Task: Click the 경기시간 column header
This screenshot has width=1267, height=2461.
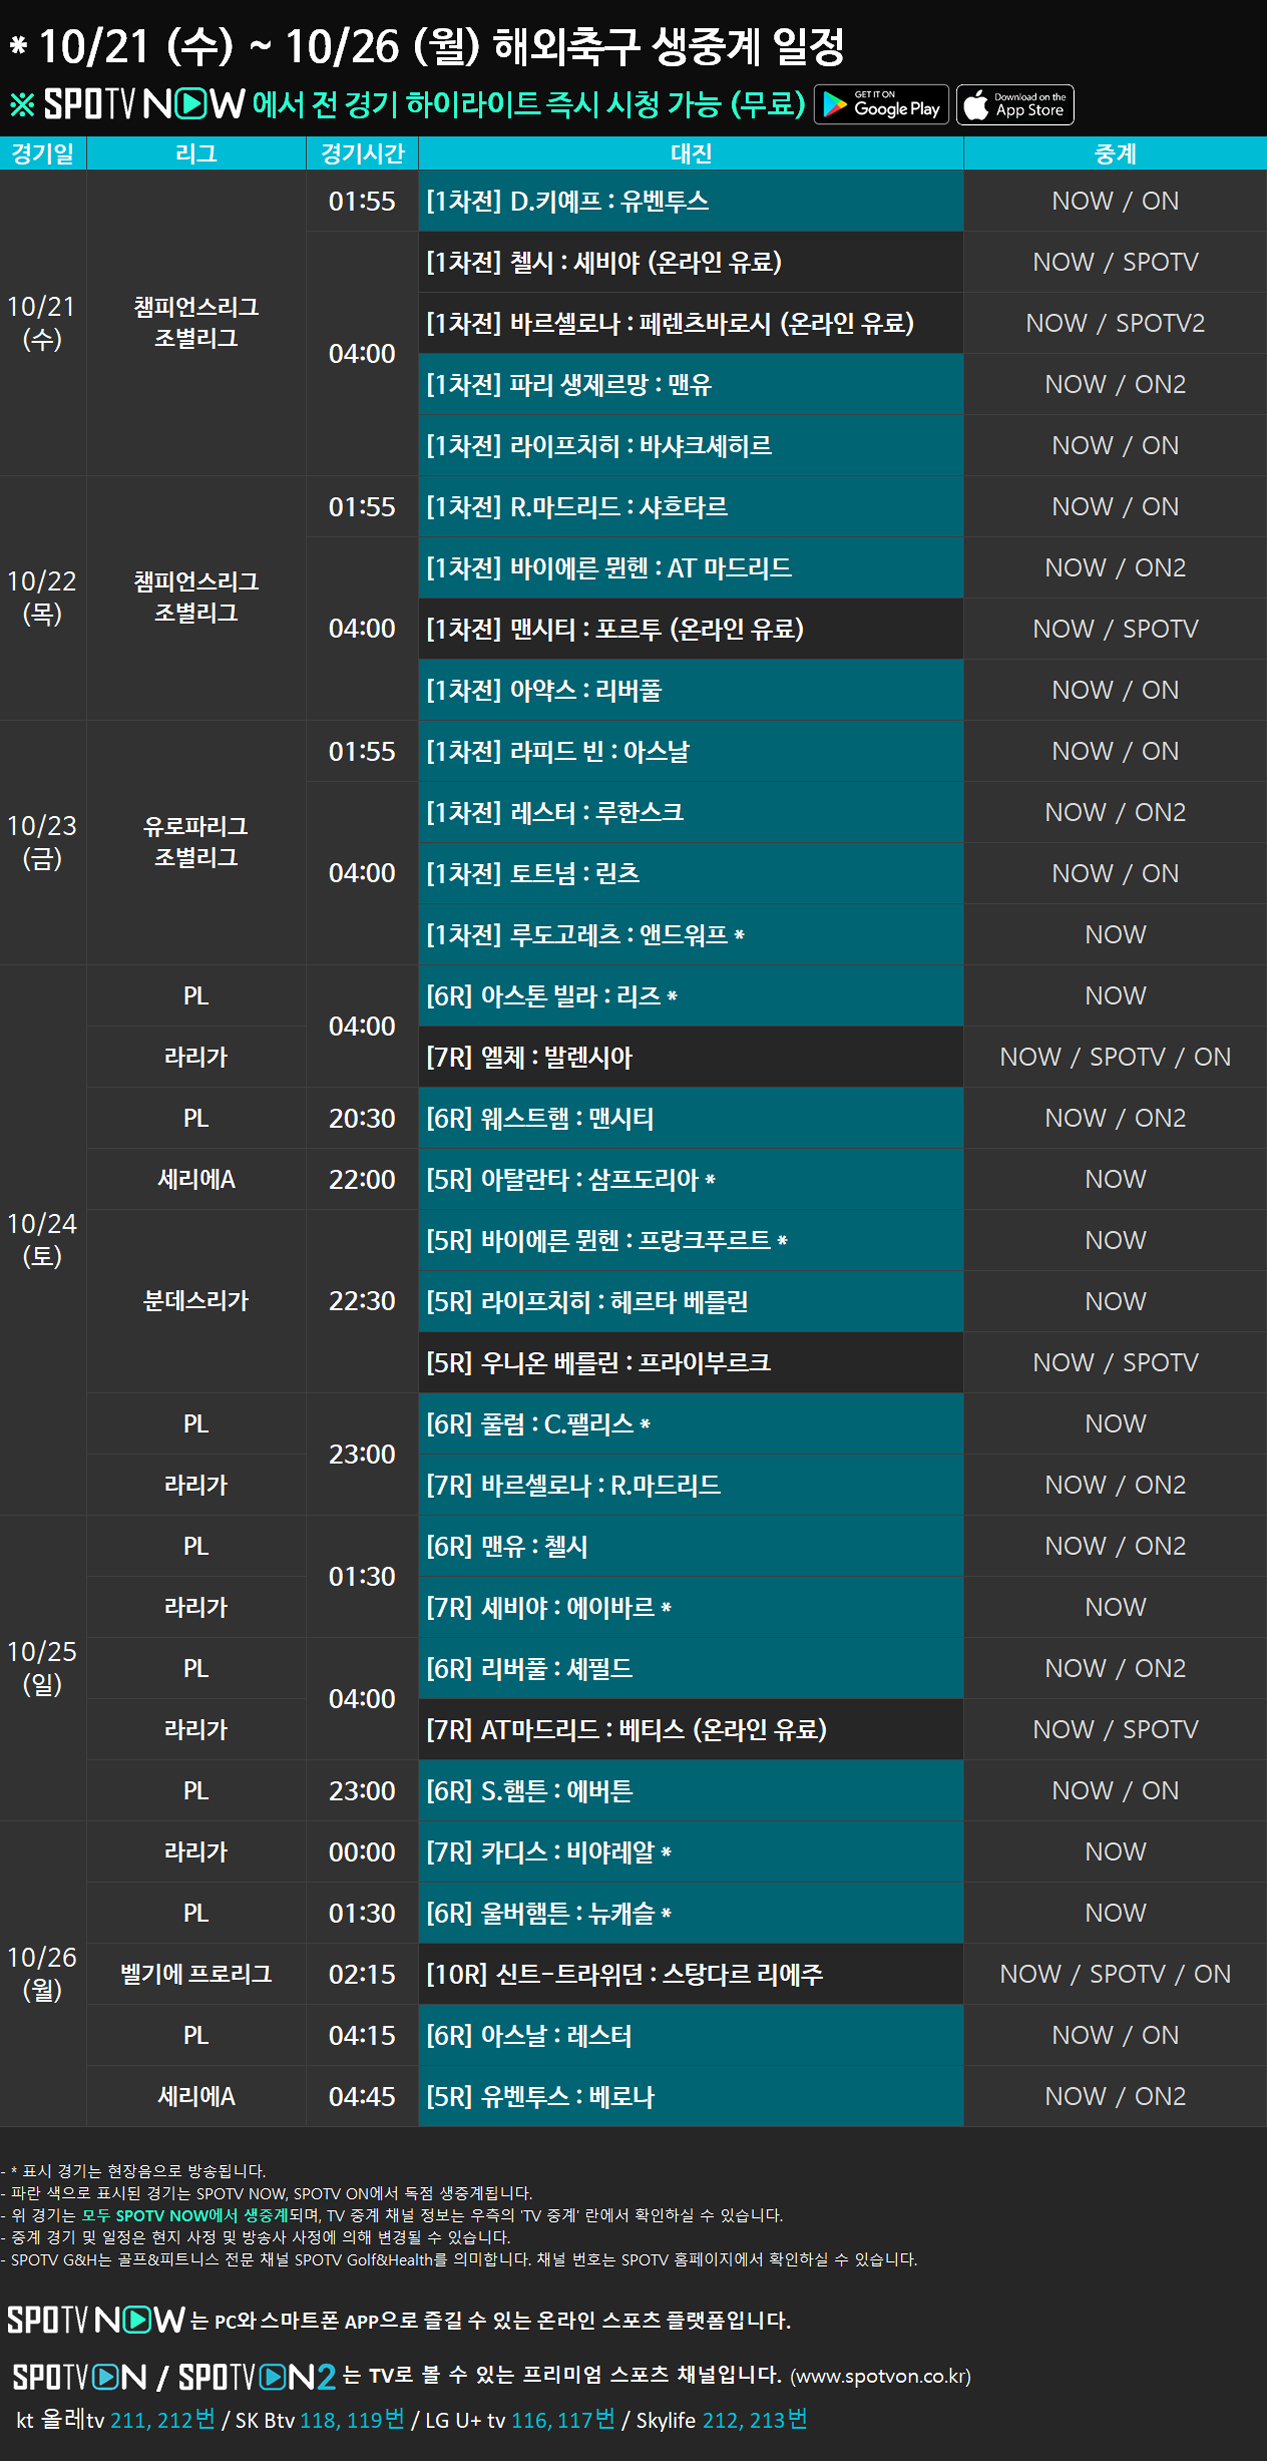Action: (362, 154)
